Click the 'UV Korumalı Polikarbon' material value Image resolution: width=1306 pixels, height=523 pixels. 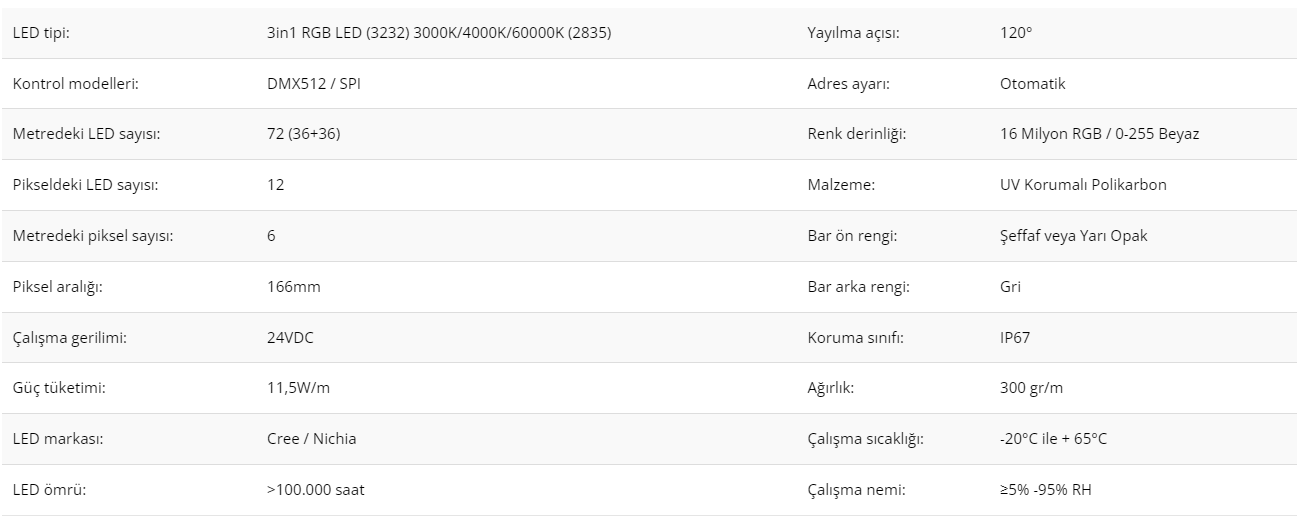(x=1083, y=185)
